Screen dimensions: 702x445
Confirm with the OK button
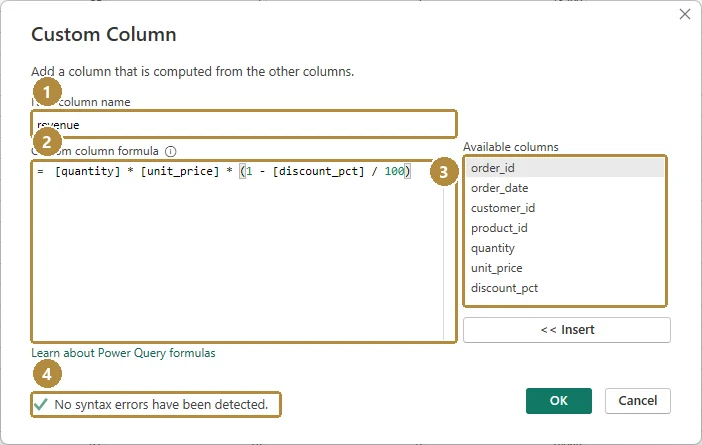[559, 401]
